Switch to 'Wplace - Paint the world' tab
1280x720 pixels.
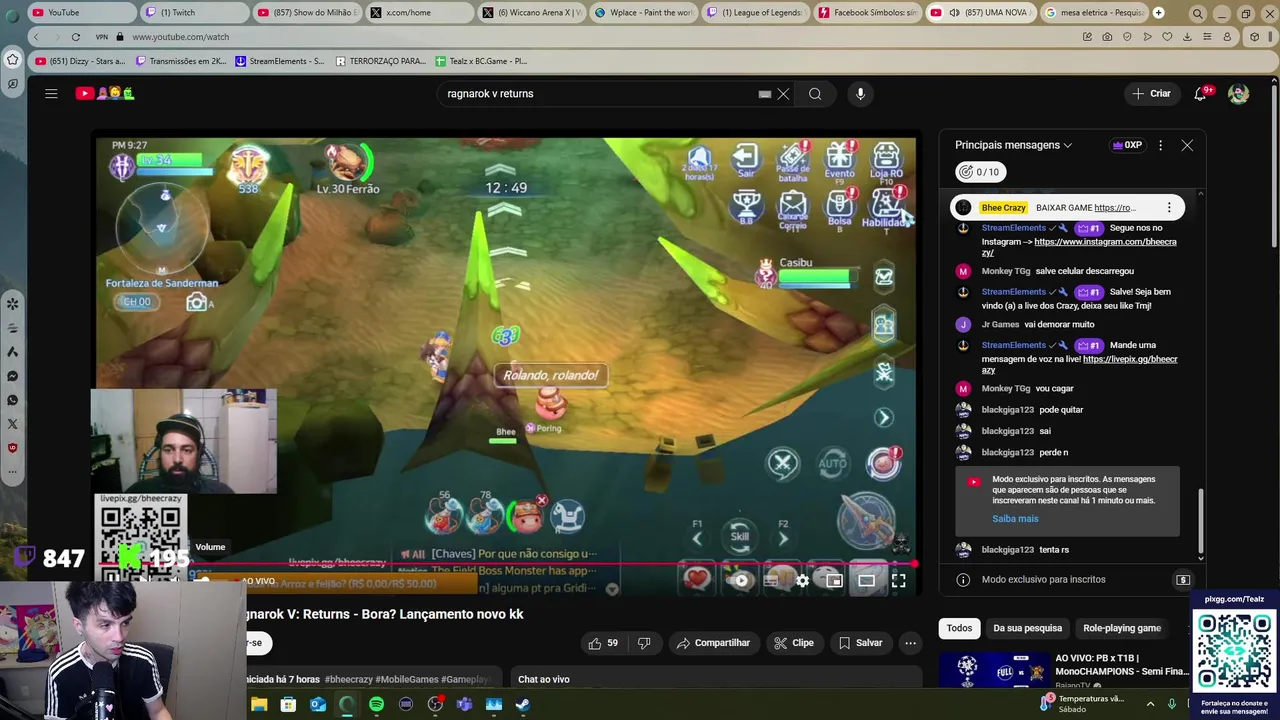(643, 13)
